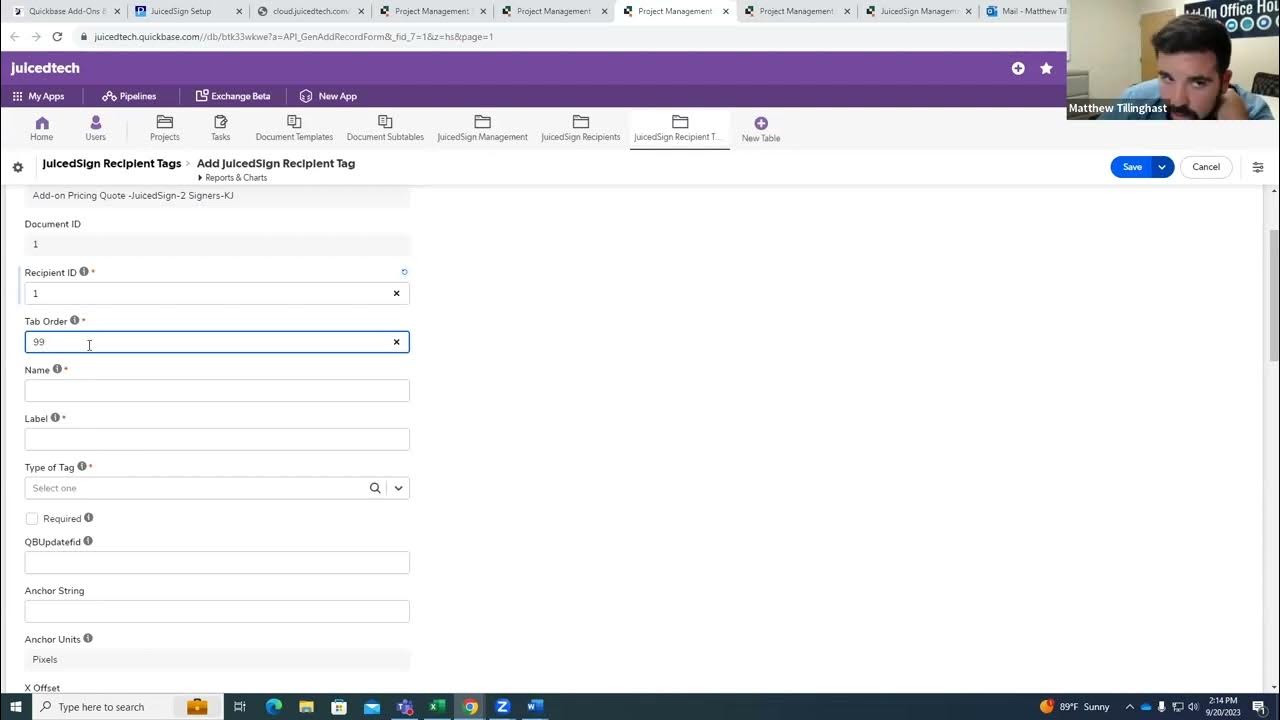1280x720 pixels.
Task: Expand the Type of Tag dropdown arrow
Action: 398,488
